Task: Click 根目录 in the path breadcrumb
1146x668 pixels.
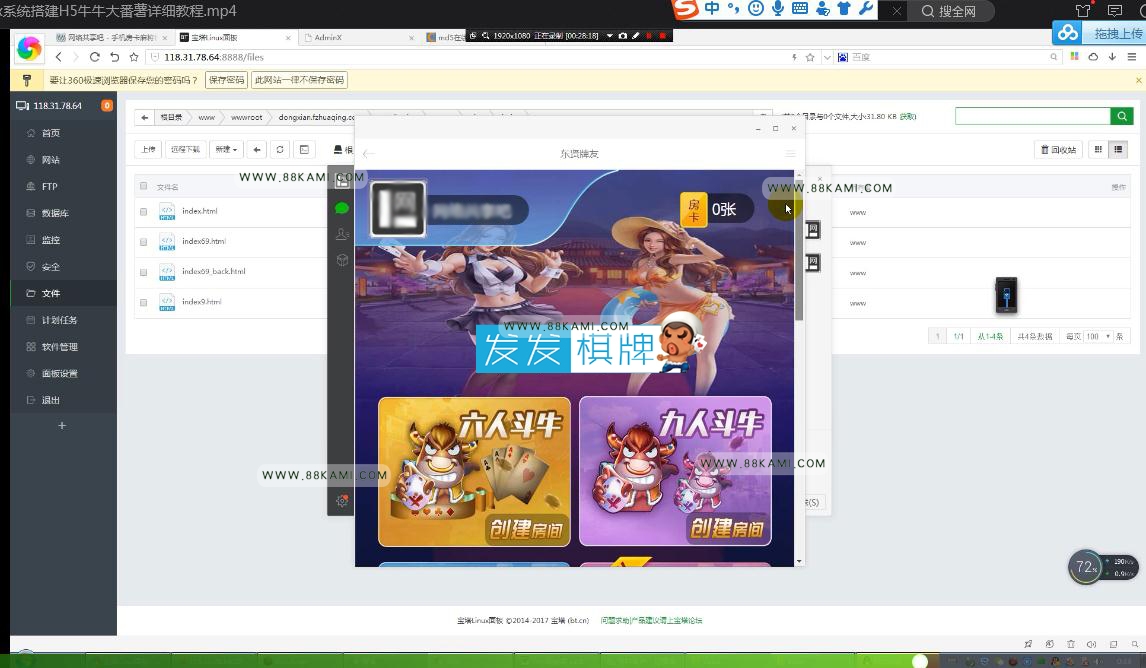Action: point(172,117)
